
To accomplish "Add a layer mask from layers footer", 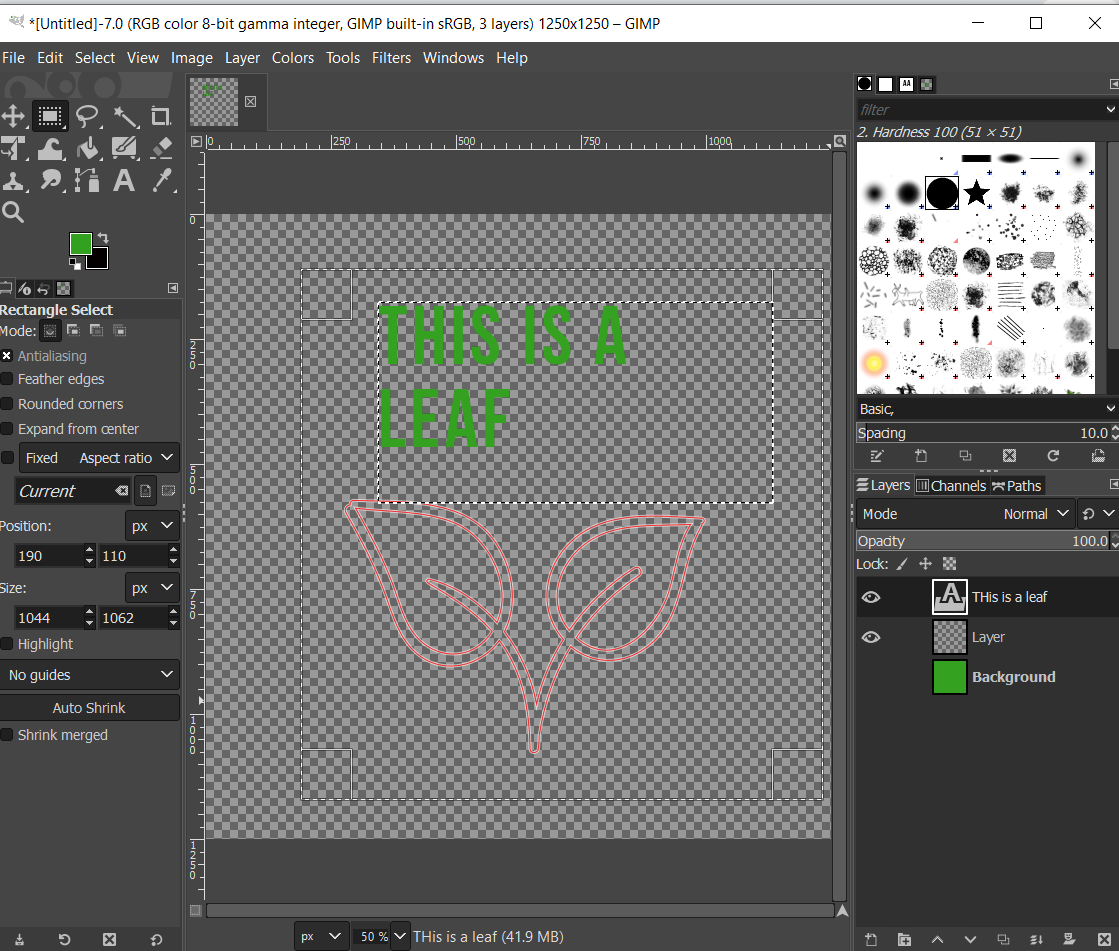I will point(1069,939).
